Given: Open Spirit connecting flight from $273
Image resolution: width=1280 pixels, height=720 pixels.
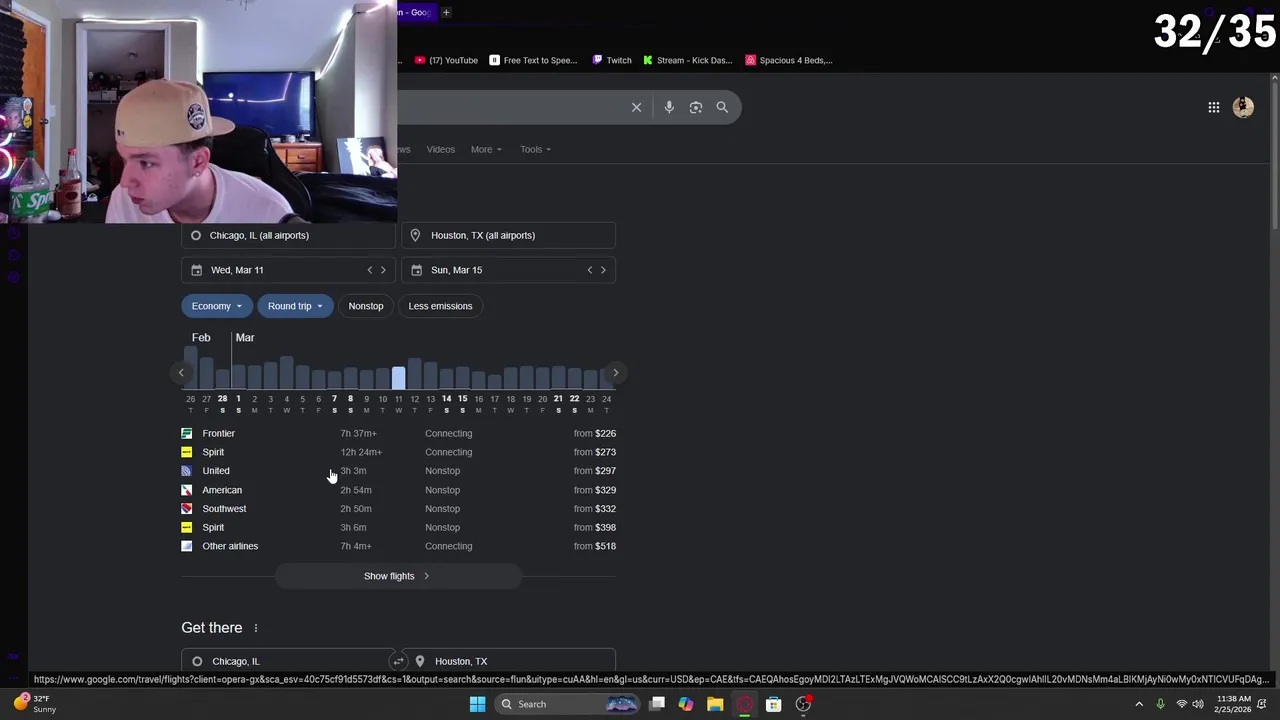Looking at the screenshot, I should (x=398, y=452).
